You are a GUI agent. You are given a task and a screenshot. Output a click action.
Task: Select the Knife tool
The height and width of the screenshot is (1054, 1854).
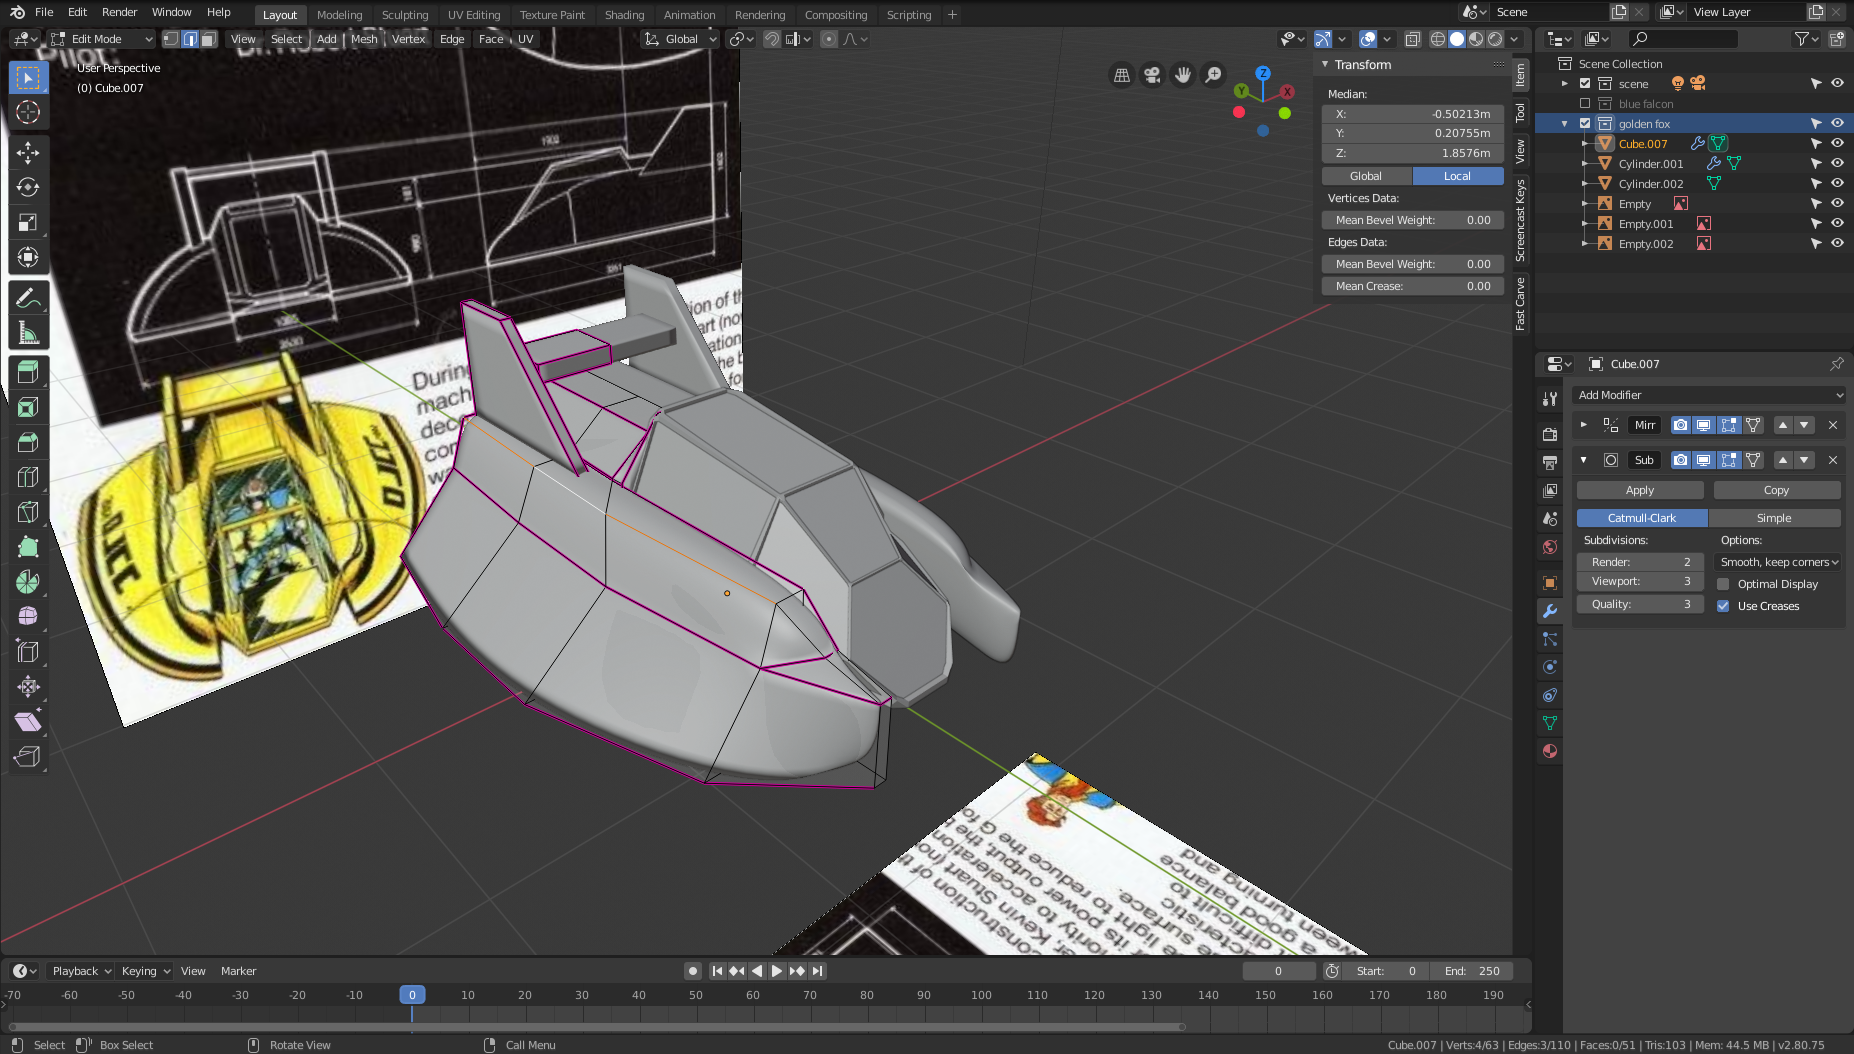pos(28,512)
